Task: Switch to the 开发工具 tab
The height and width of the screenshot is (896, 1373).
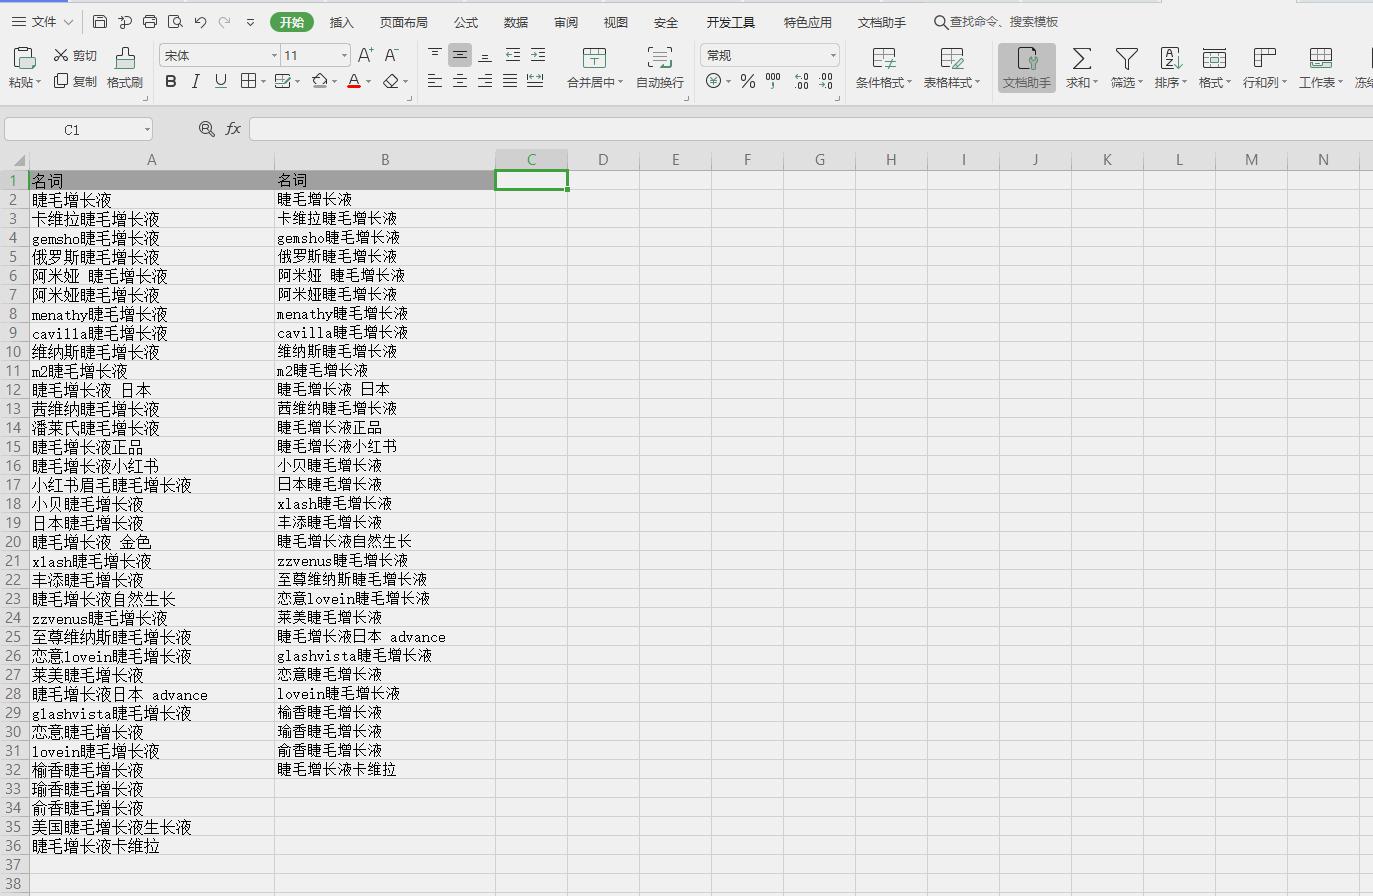Action: tap(731, 22)
